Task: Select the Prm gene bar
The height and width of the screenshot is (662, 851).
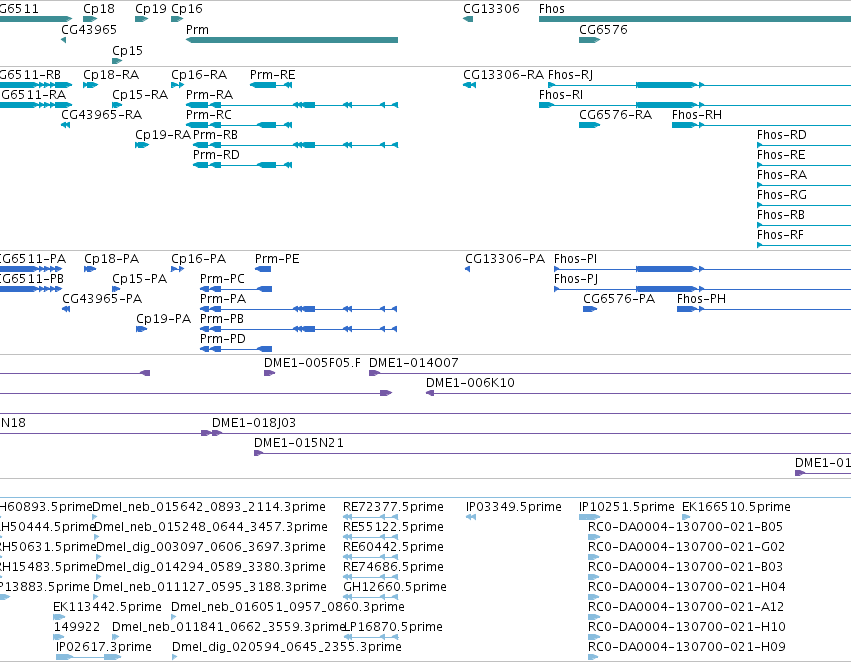Action: [292, 40]
